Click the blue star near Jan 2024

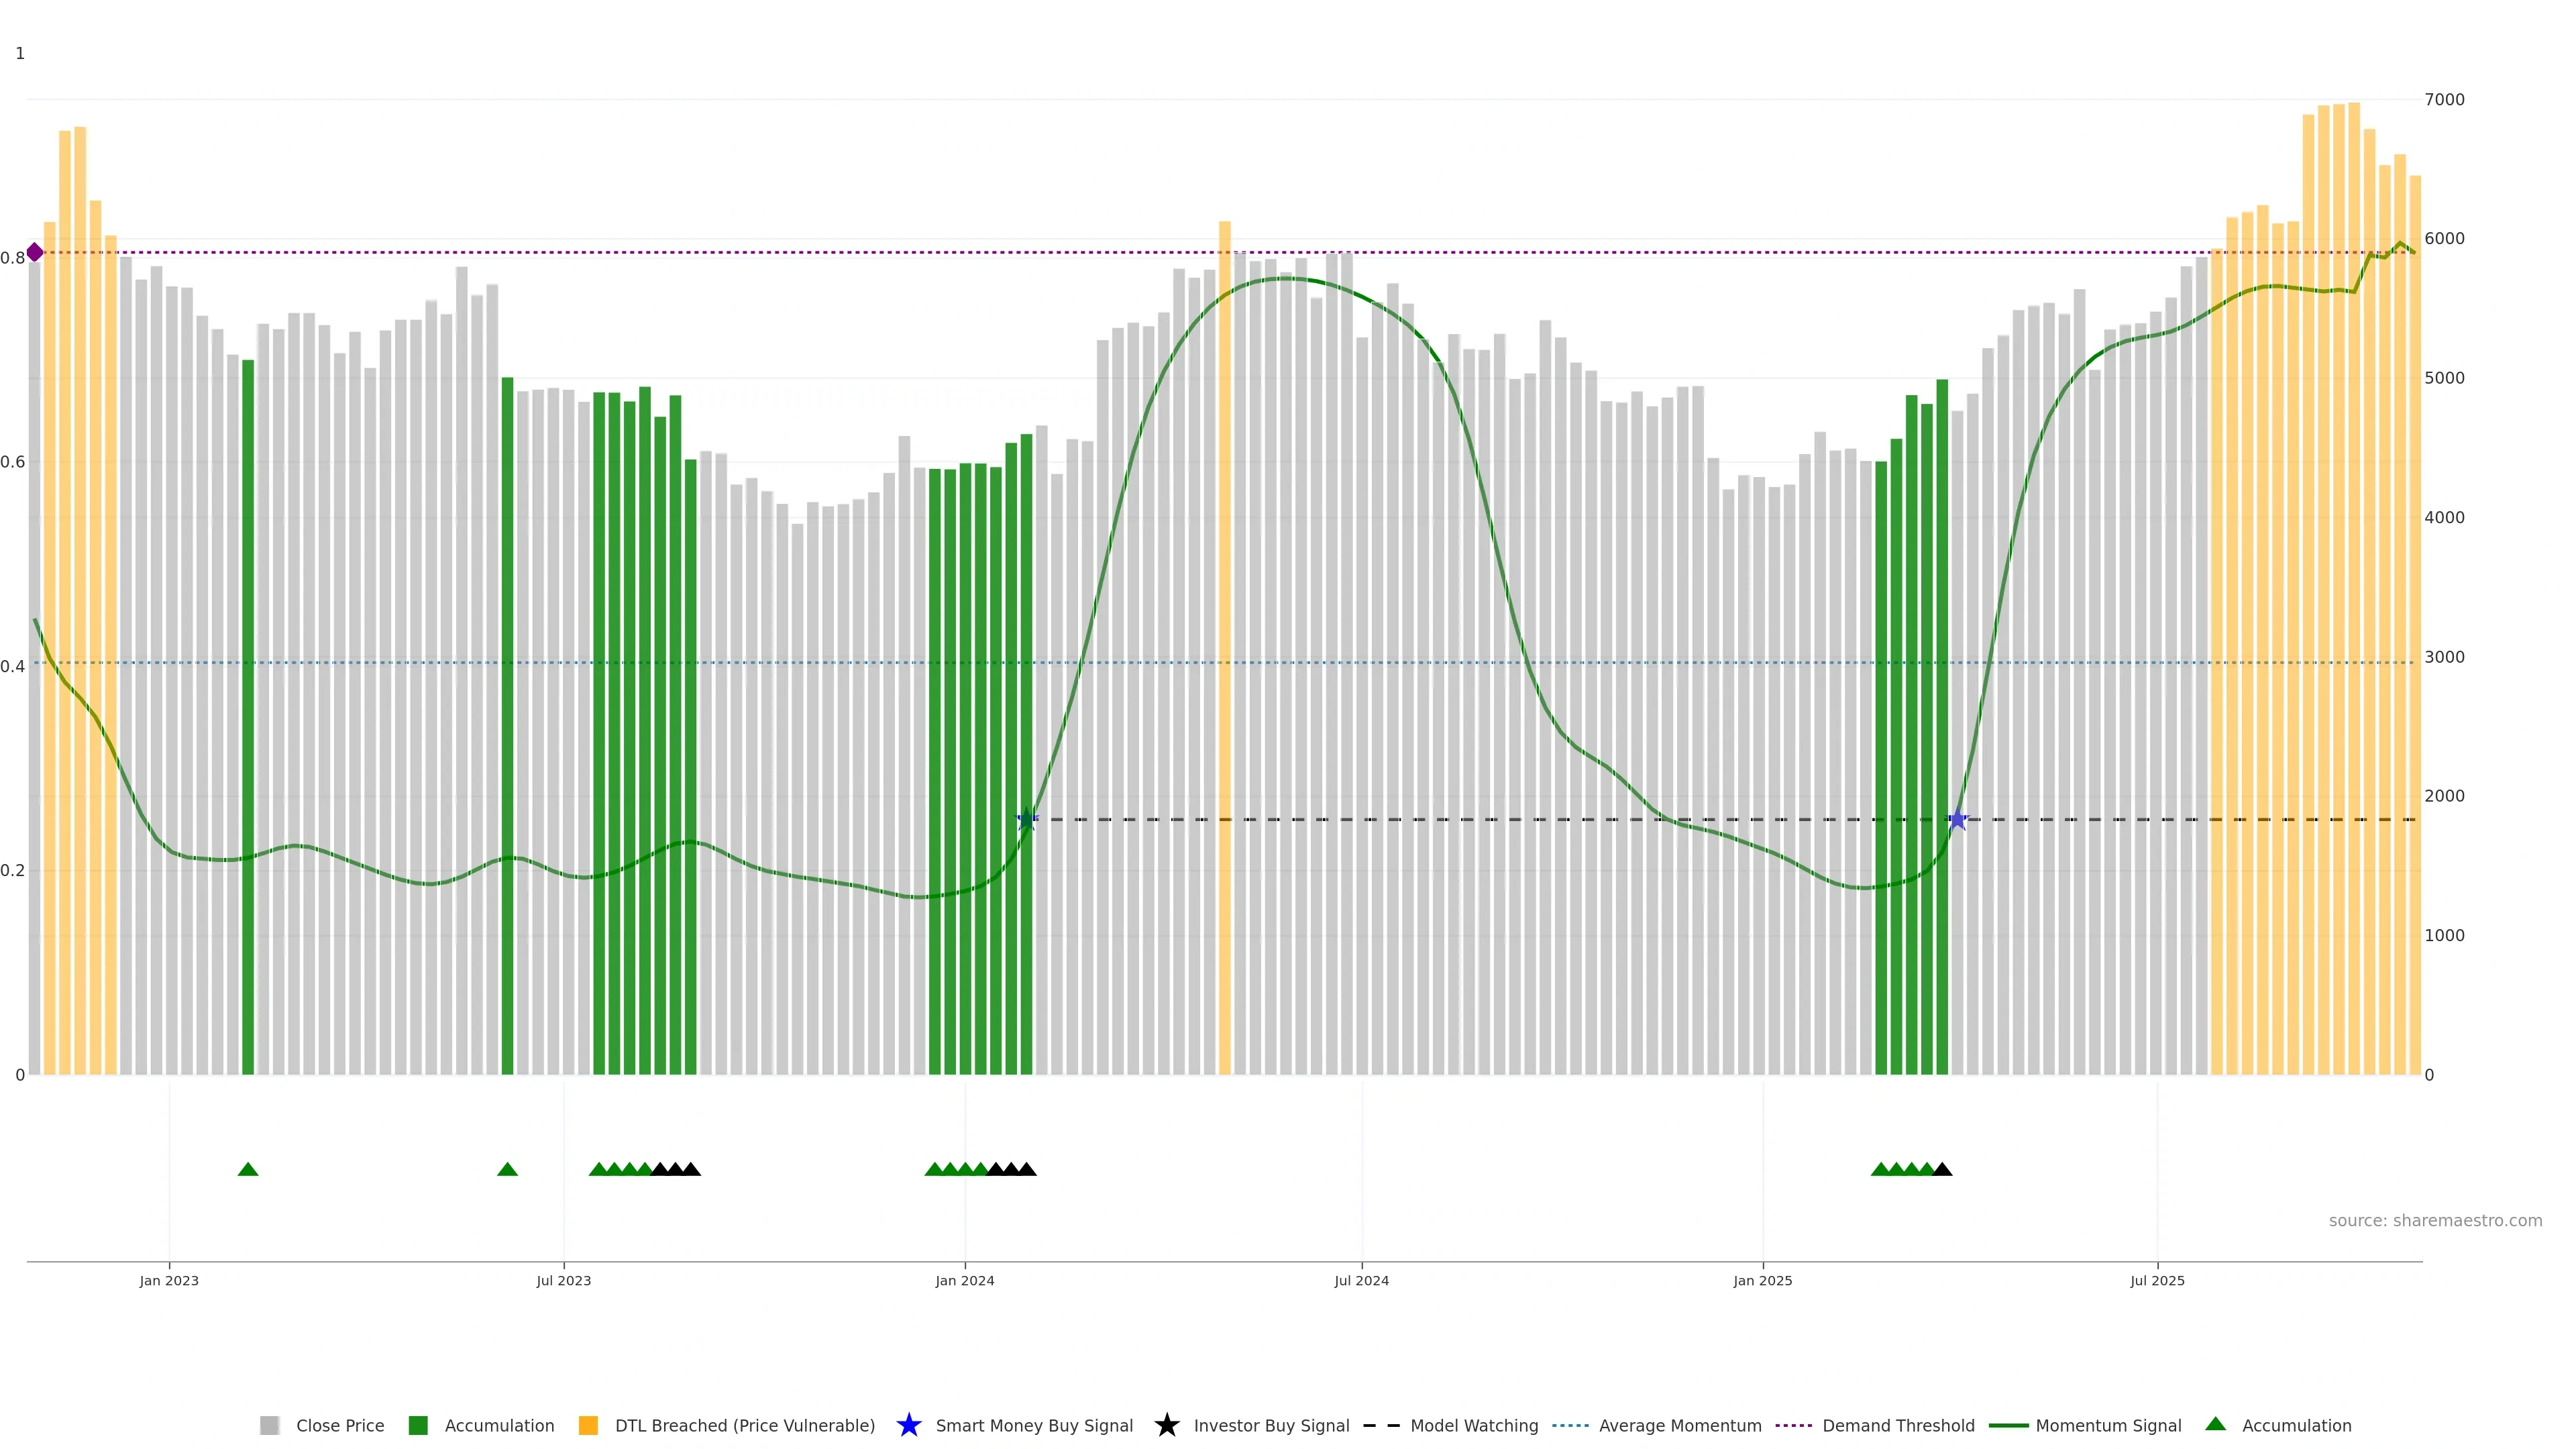1027,820
